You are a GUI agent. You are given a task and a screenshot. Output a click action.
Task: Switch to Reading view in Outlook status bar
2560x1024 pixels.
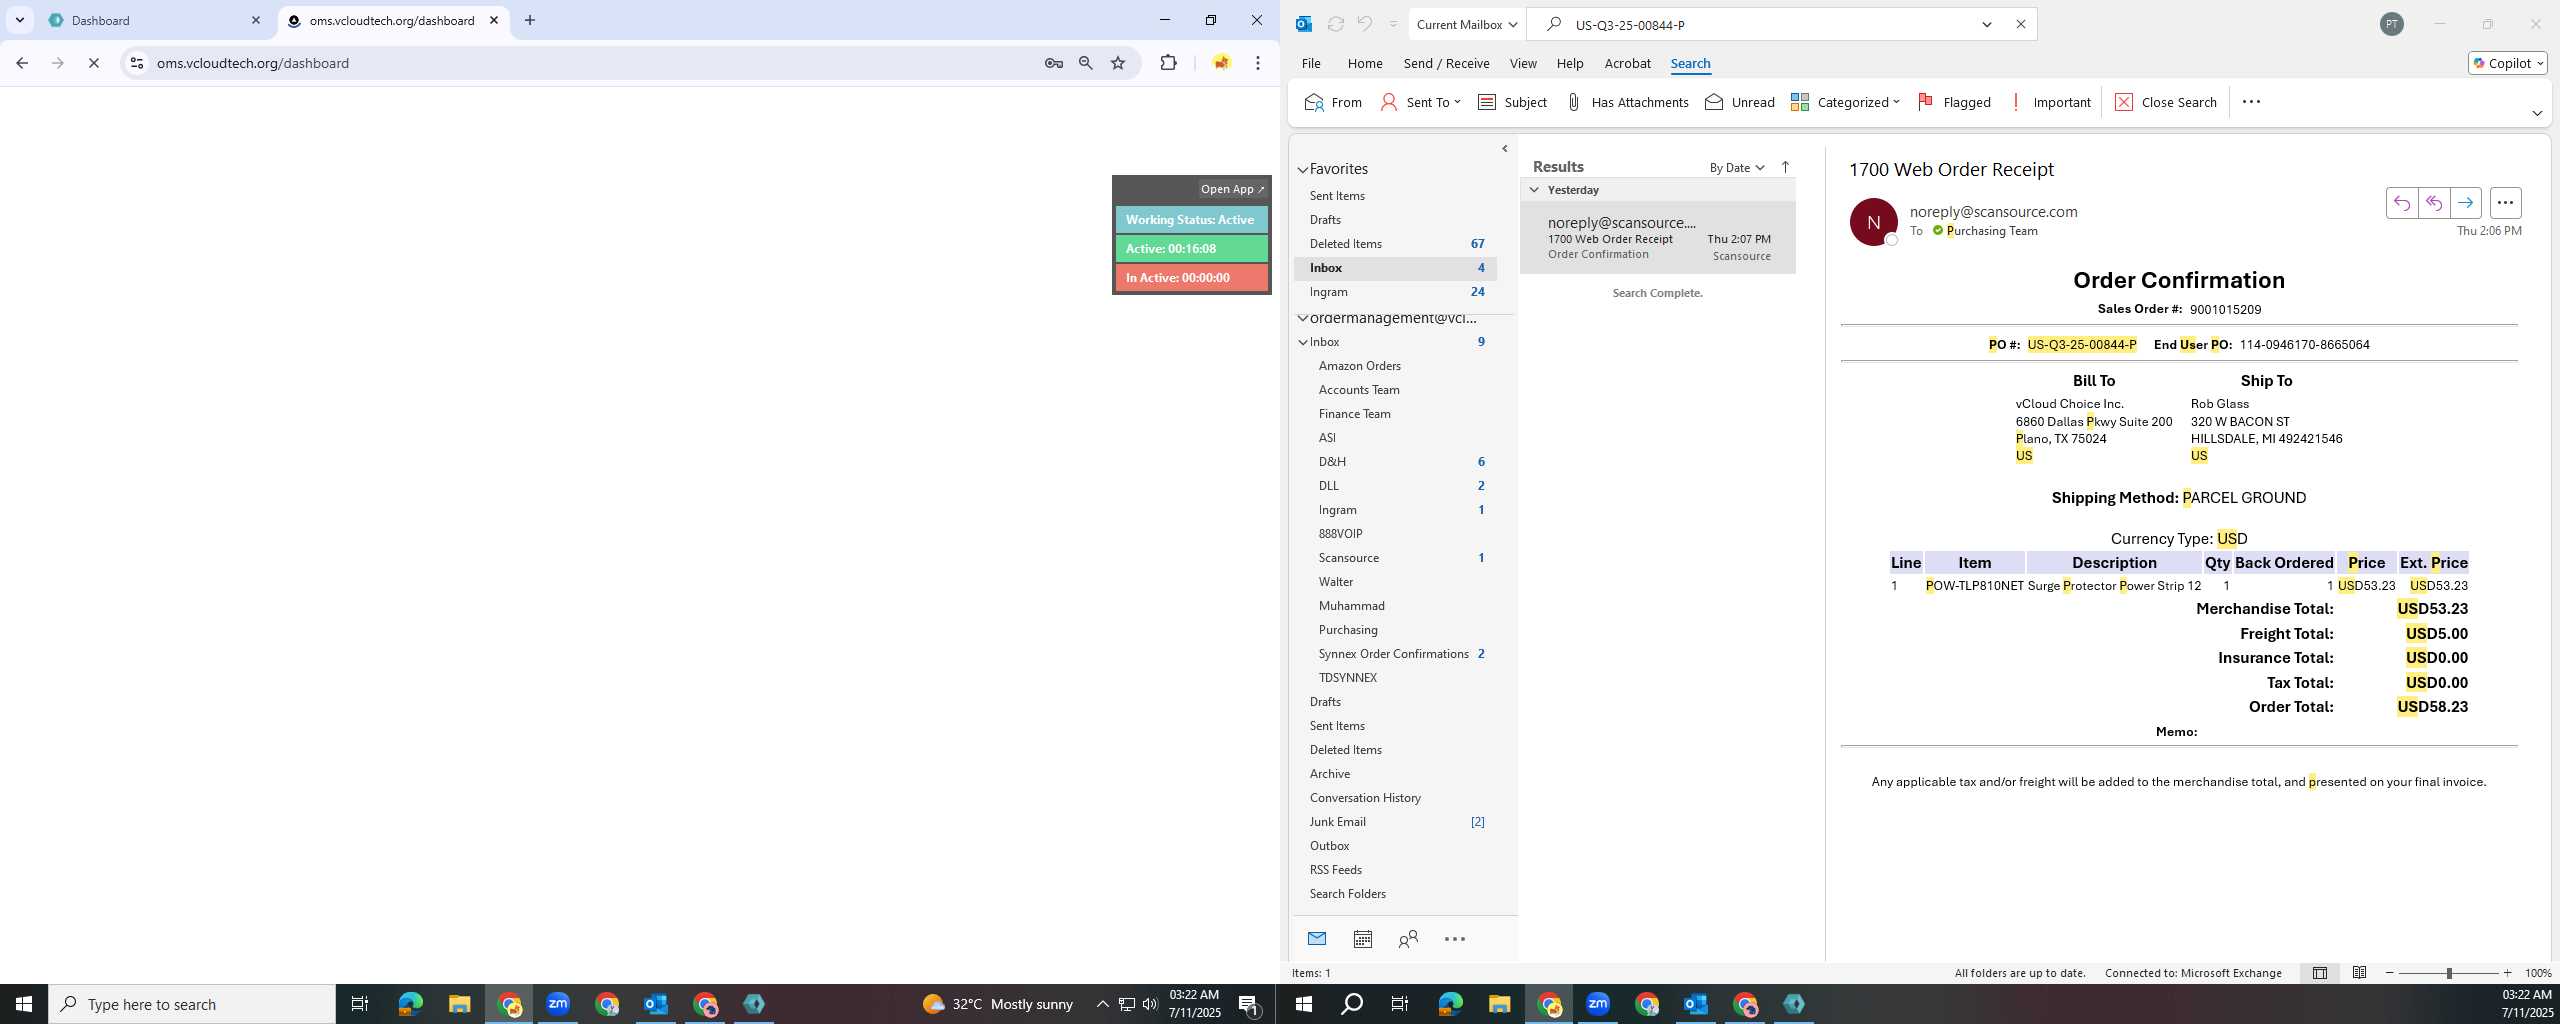coord(2359,972)
